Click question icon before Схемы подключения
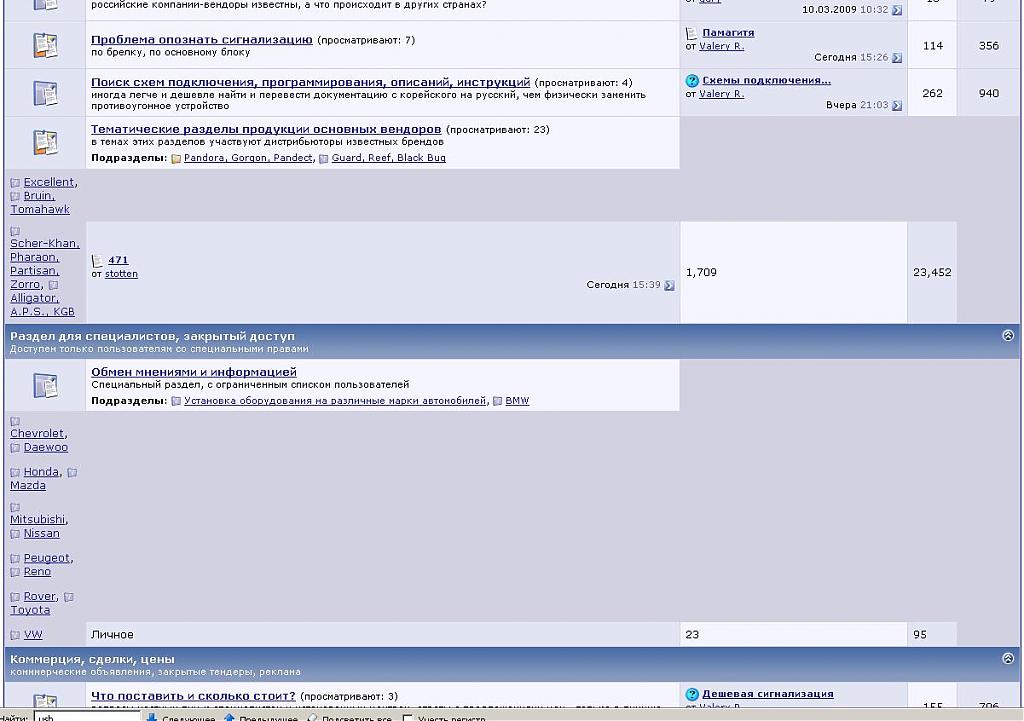Viewport: 1024px width, 721px height. point(692,81)
